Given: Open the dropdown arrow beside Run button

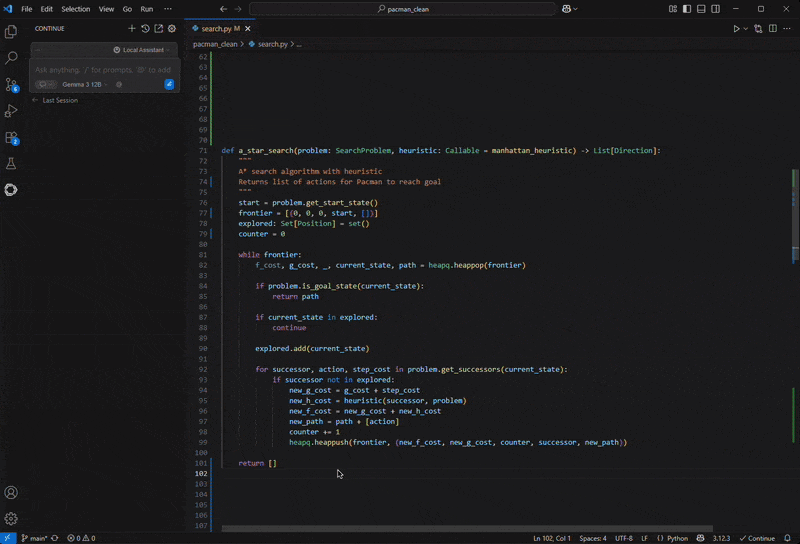Looking at the screenshot, I should point(745,29).
